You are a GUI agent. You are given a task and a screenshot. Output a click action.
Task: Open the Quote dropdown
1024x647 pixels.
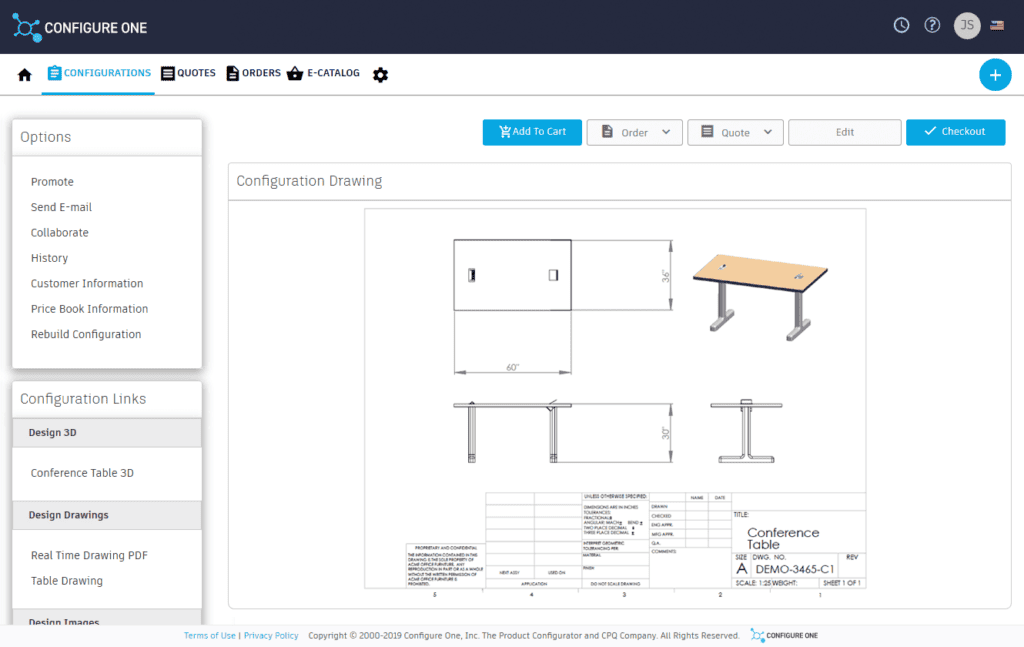pyautogui.click(x=735, y=132)
